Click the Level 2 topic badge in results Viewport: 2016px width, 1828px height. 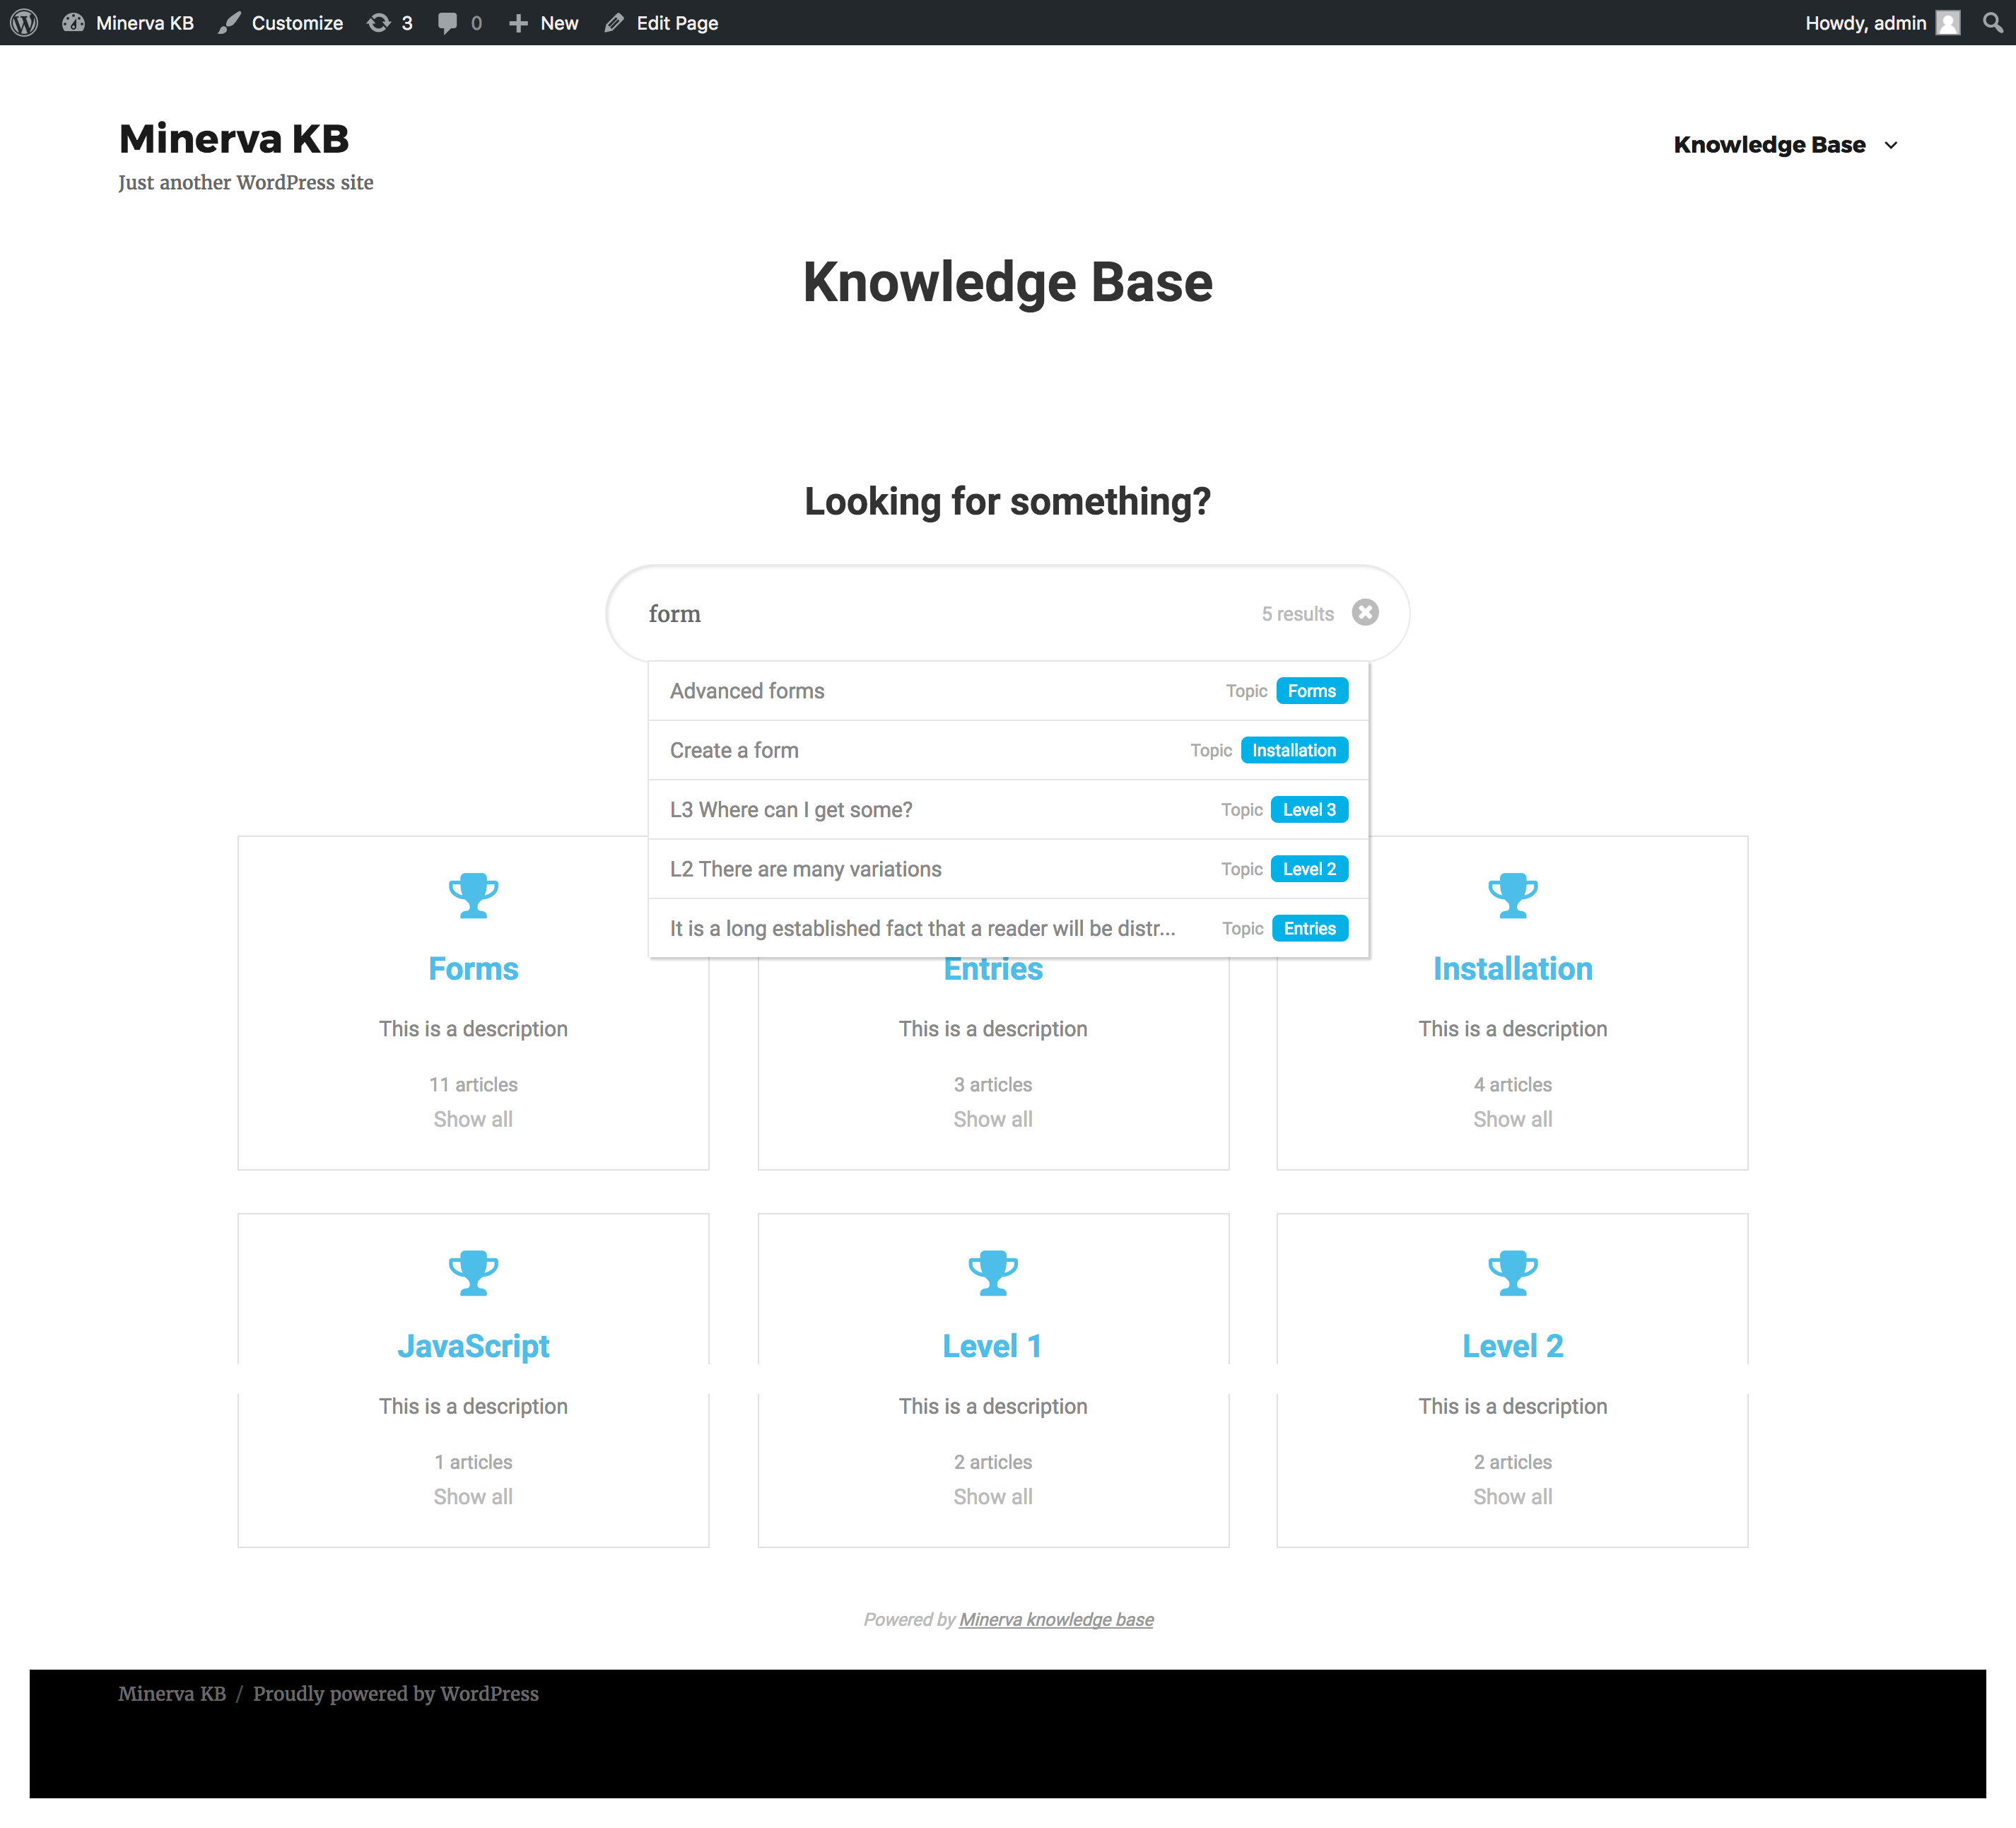click(x=1309, y=869)
